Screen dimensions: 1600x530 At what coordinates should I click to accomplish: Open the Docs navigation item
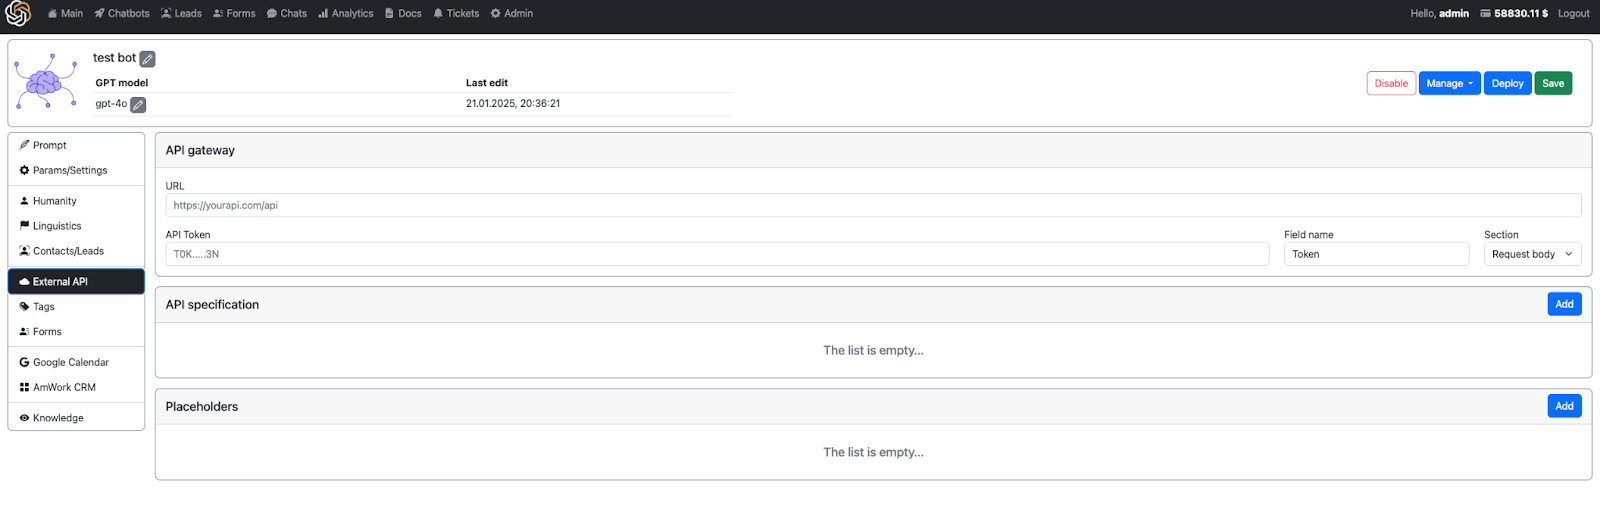coord(403,13)
